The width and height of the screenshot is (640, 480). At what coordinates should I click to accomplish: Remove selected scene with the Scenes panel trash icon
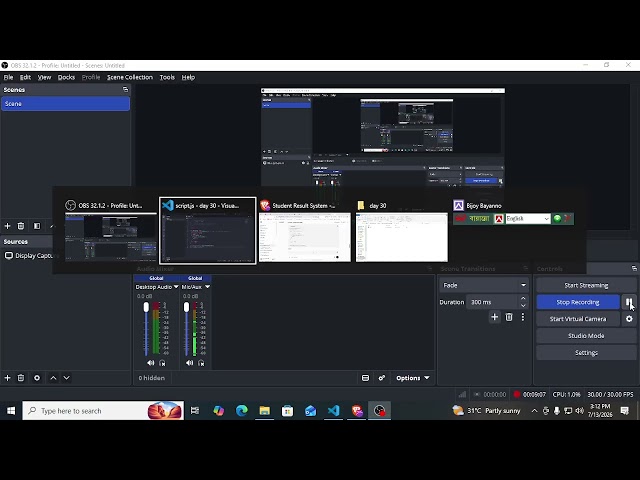point(21,226)
